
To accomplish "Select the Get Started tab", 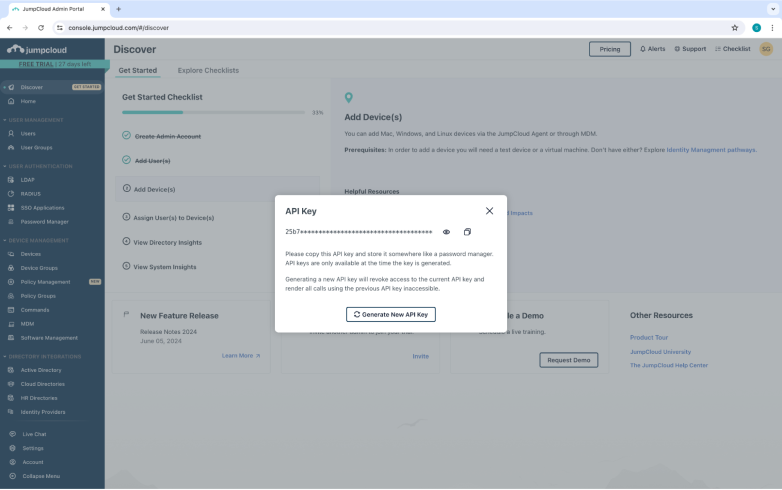I will (x=138, y=71).
